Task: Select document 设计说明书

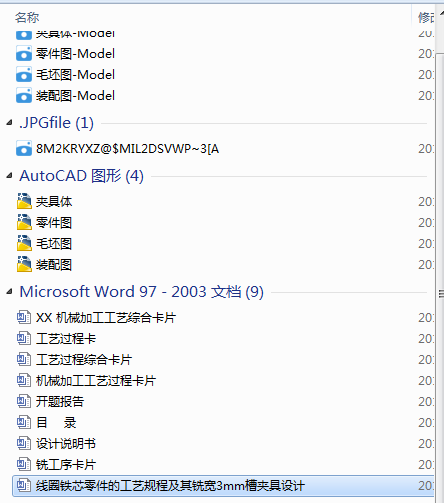Action: (66, 443)
